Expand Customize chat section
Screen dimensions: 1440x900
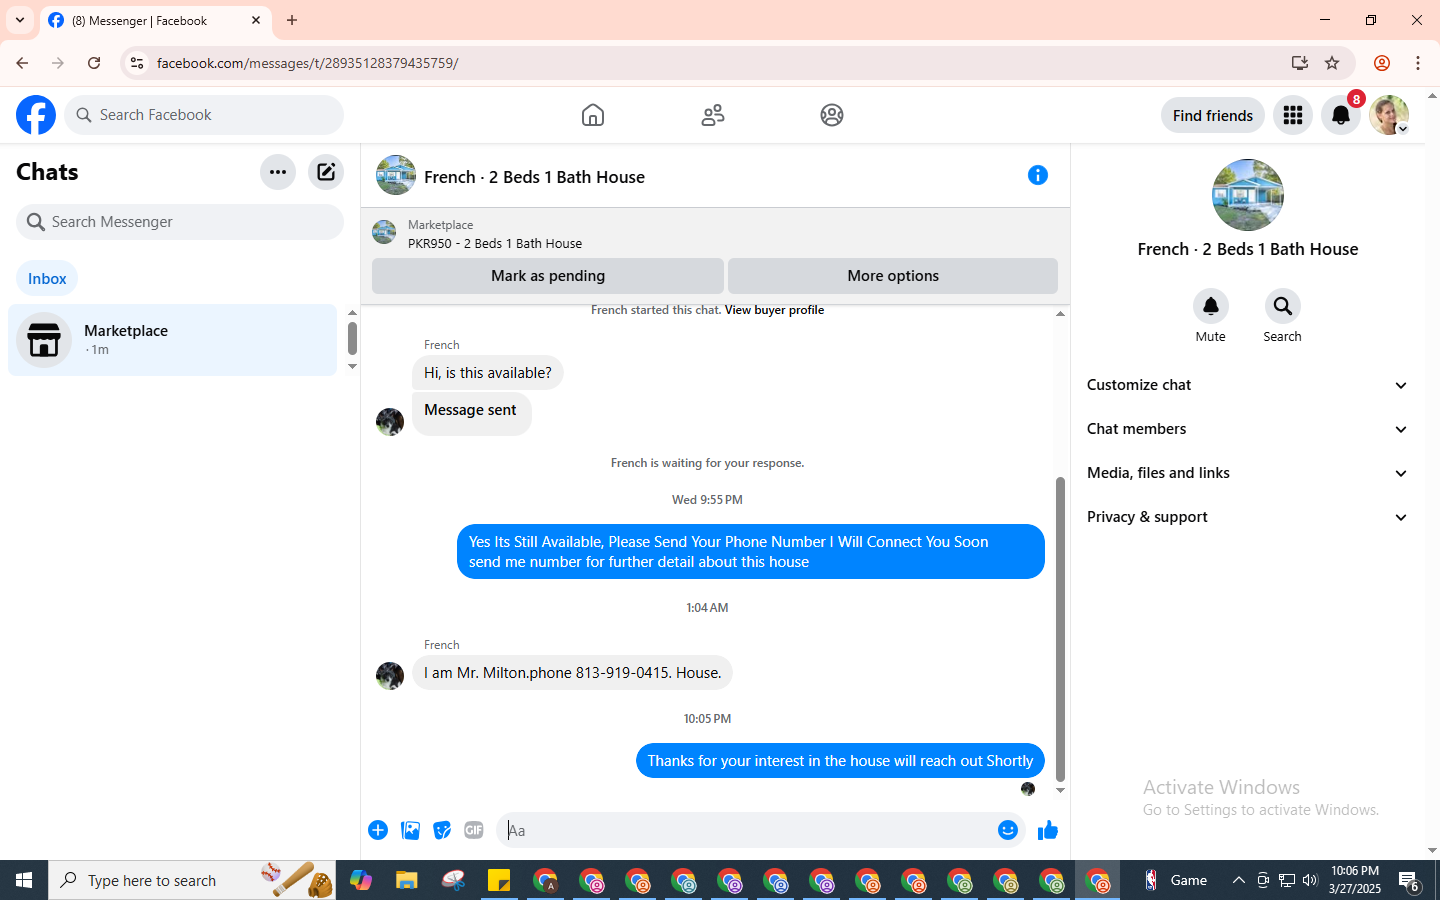(x=1248, y=385)
